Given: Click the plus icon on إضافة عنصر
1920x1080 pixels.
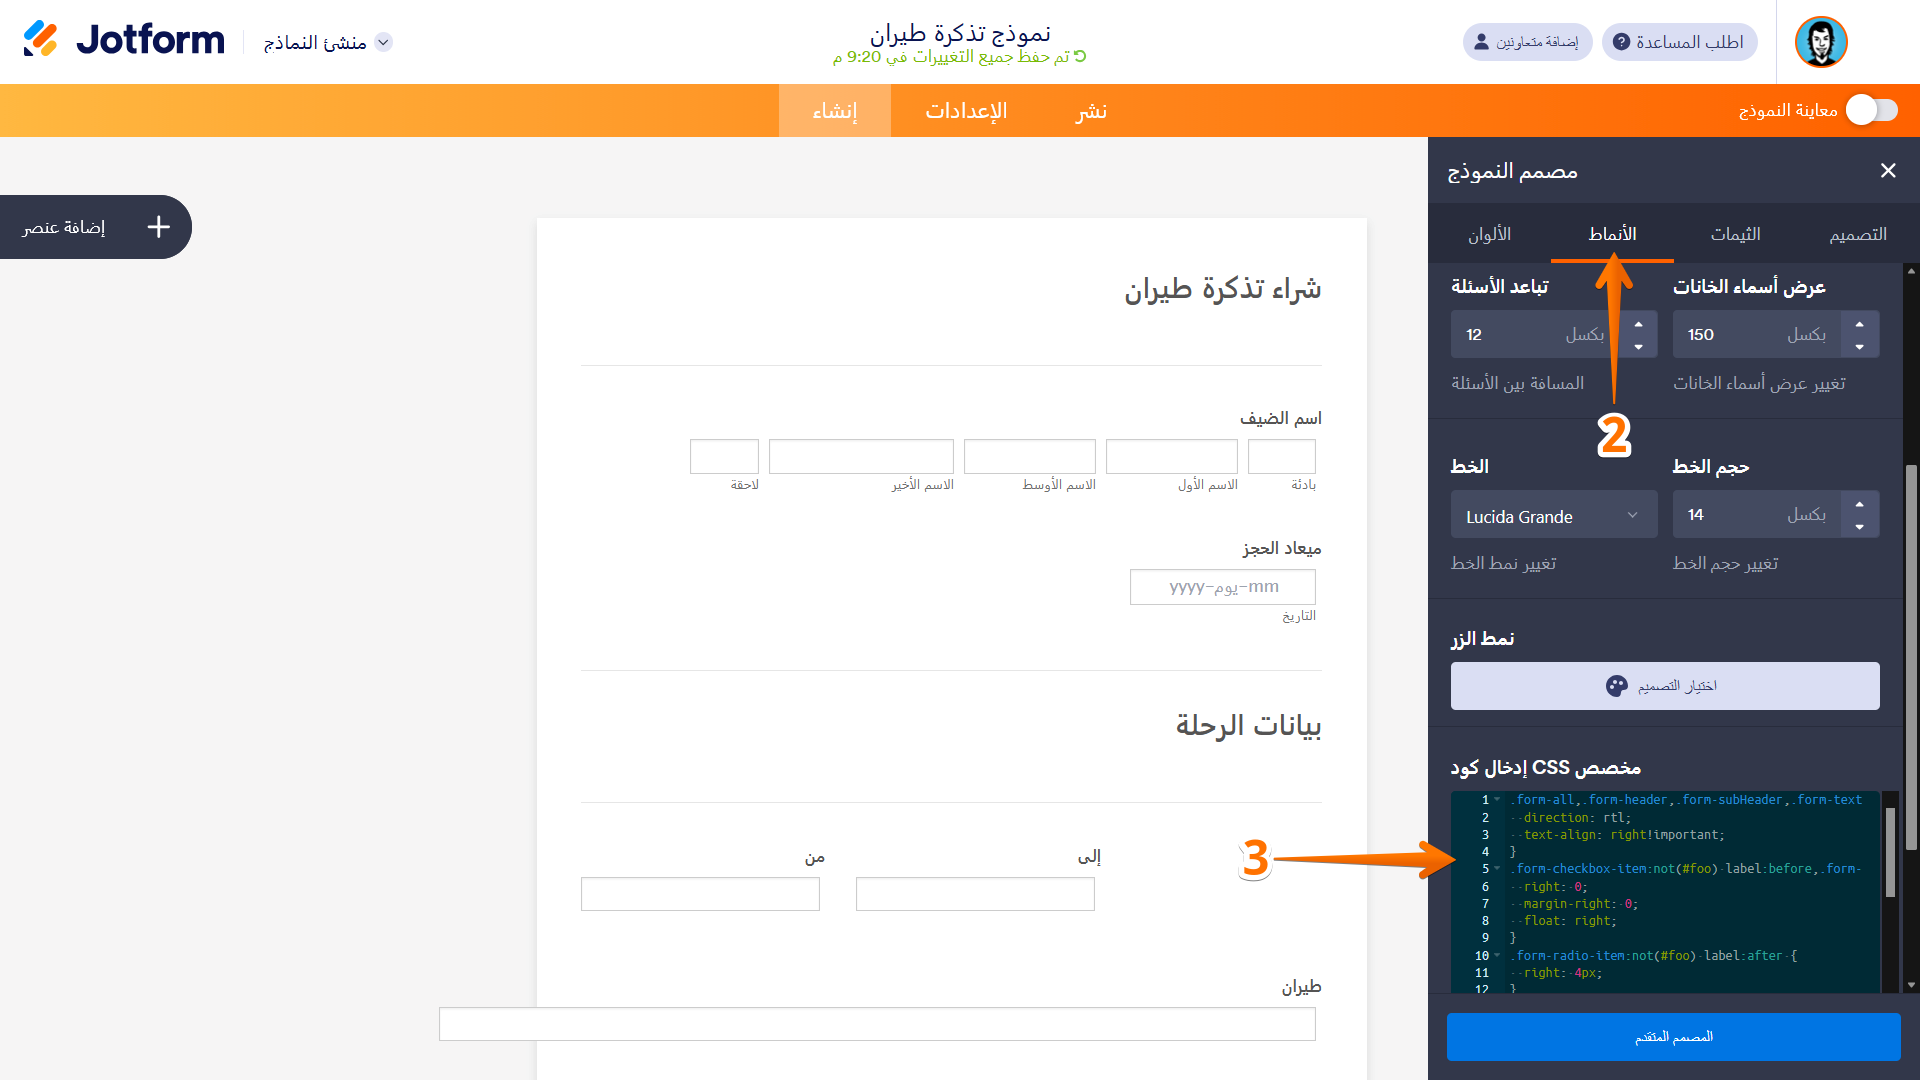Looking at the screenshot, I should tap(158, 227).
